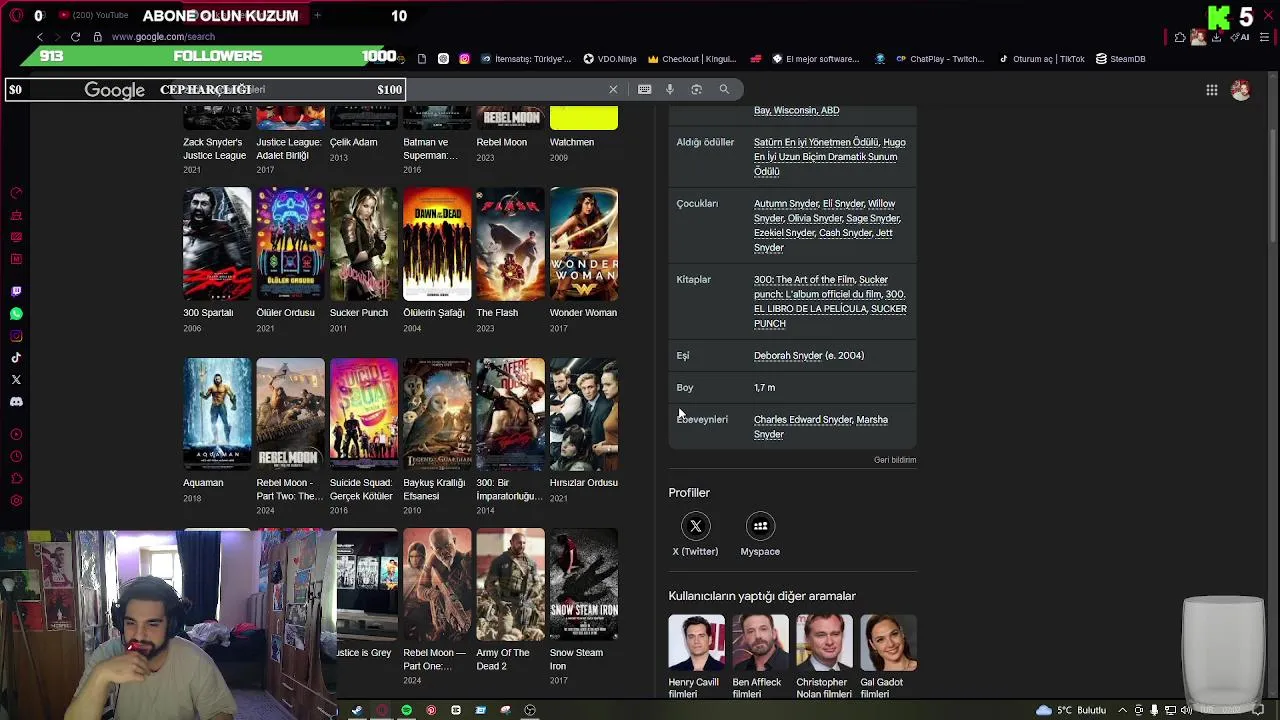The width and height of the screenshot is (1280, 720).
Task: Go back to previous page
Action: pos(40,37)
